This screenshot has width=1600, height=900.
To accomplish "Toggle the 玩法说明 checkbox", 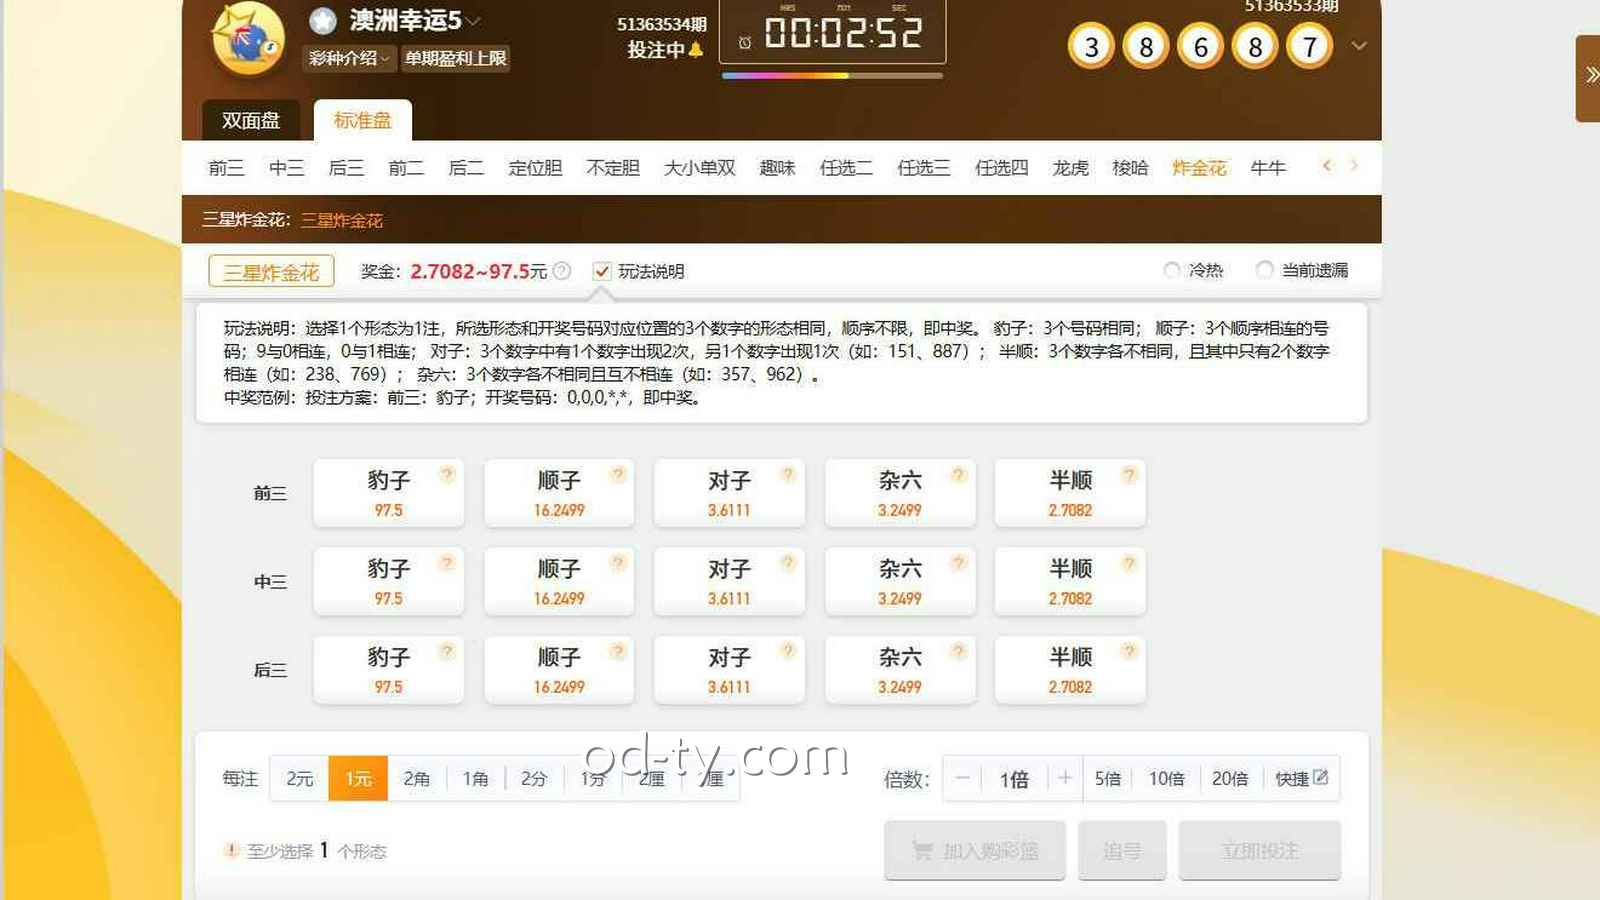I will click(x=601, y=271).
